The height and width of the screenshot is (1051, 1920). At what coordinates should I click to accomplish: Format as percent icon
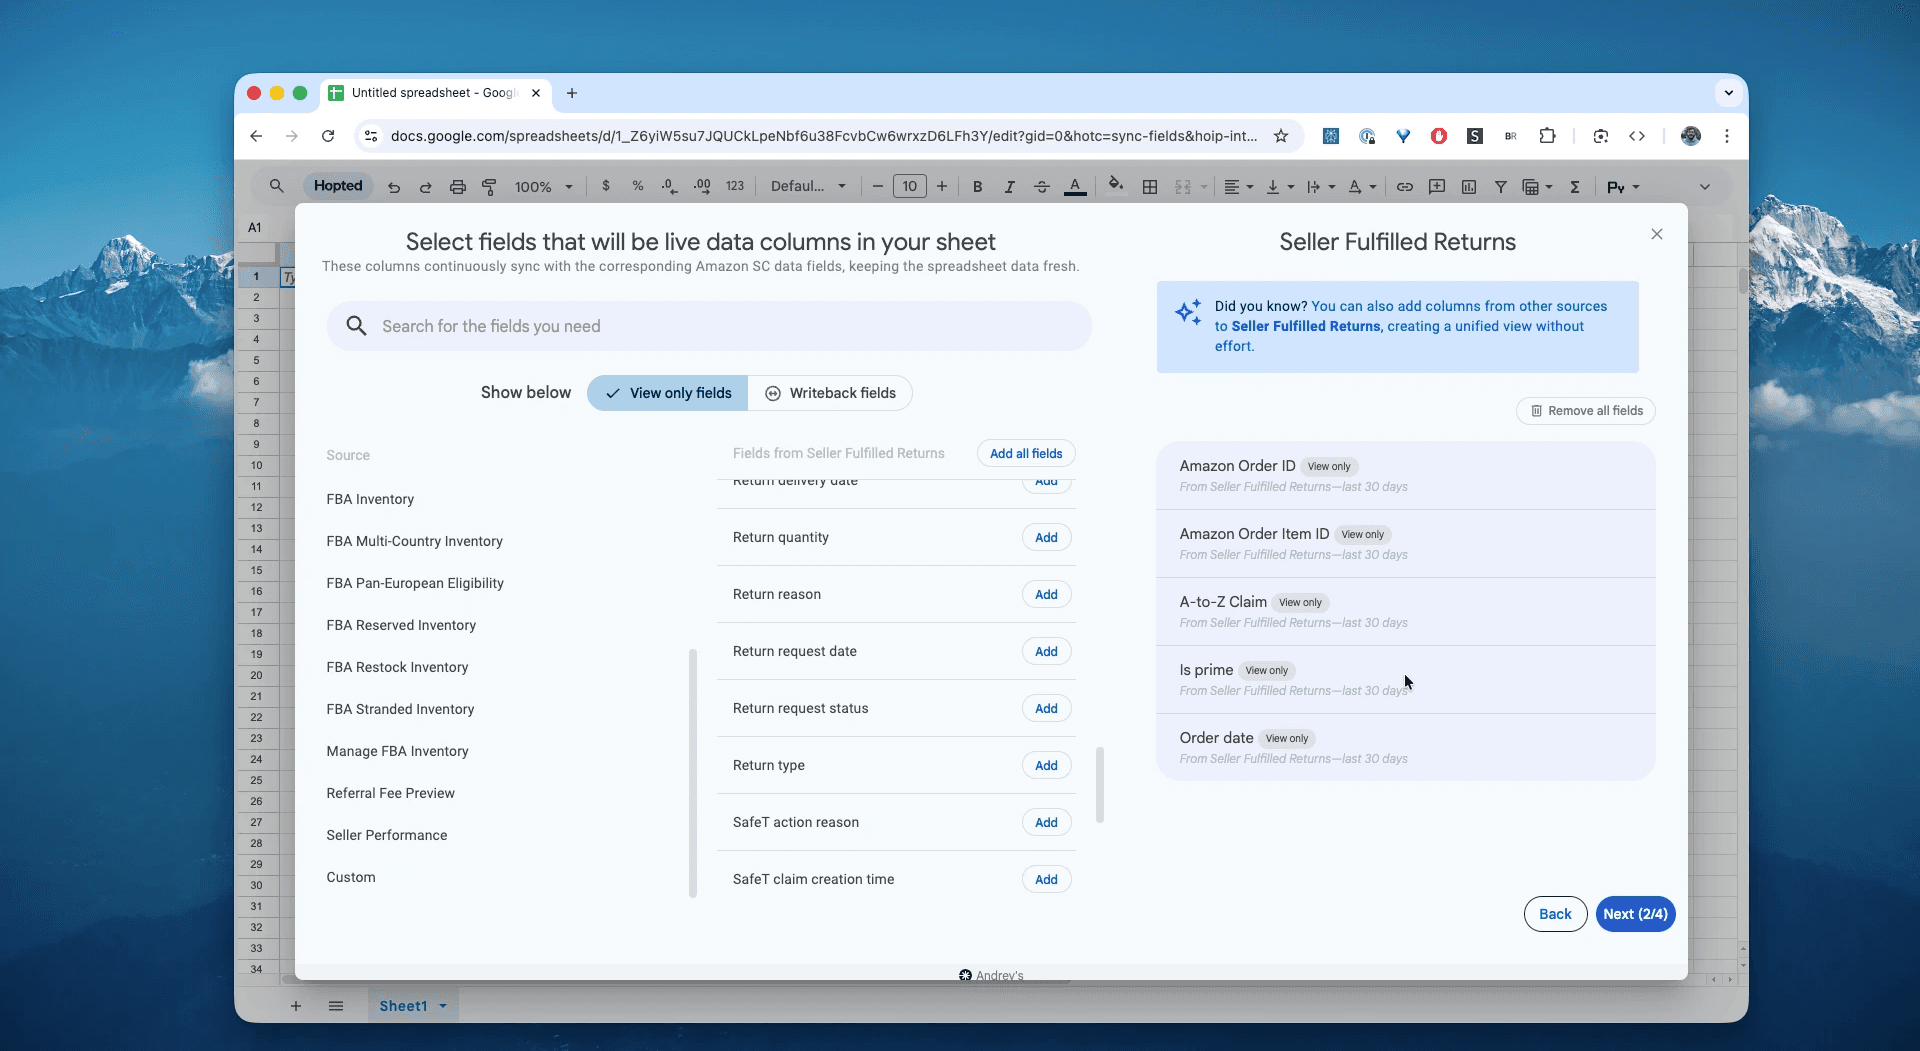638,186
